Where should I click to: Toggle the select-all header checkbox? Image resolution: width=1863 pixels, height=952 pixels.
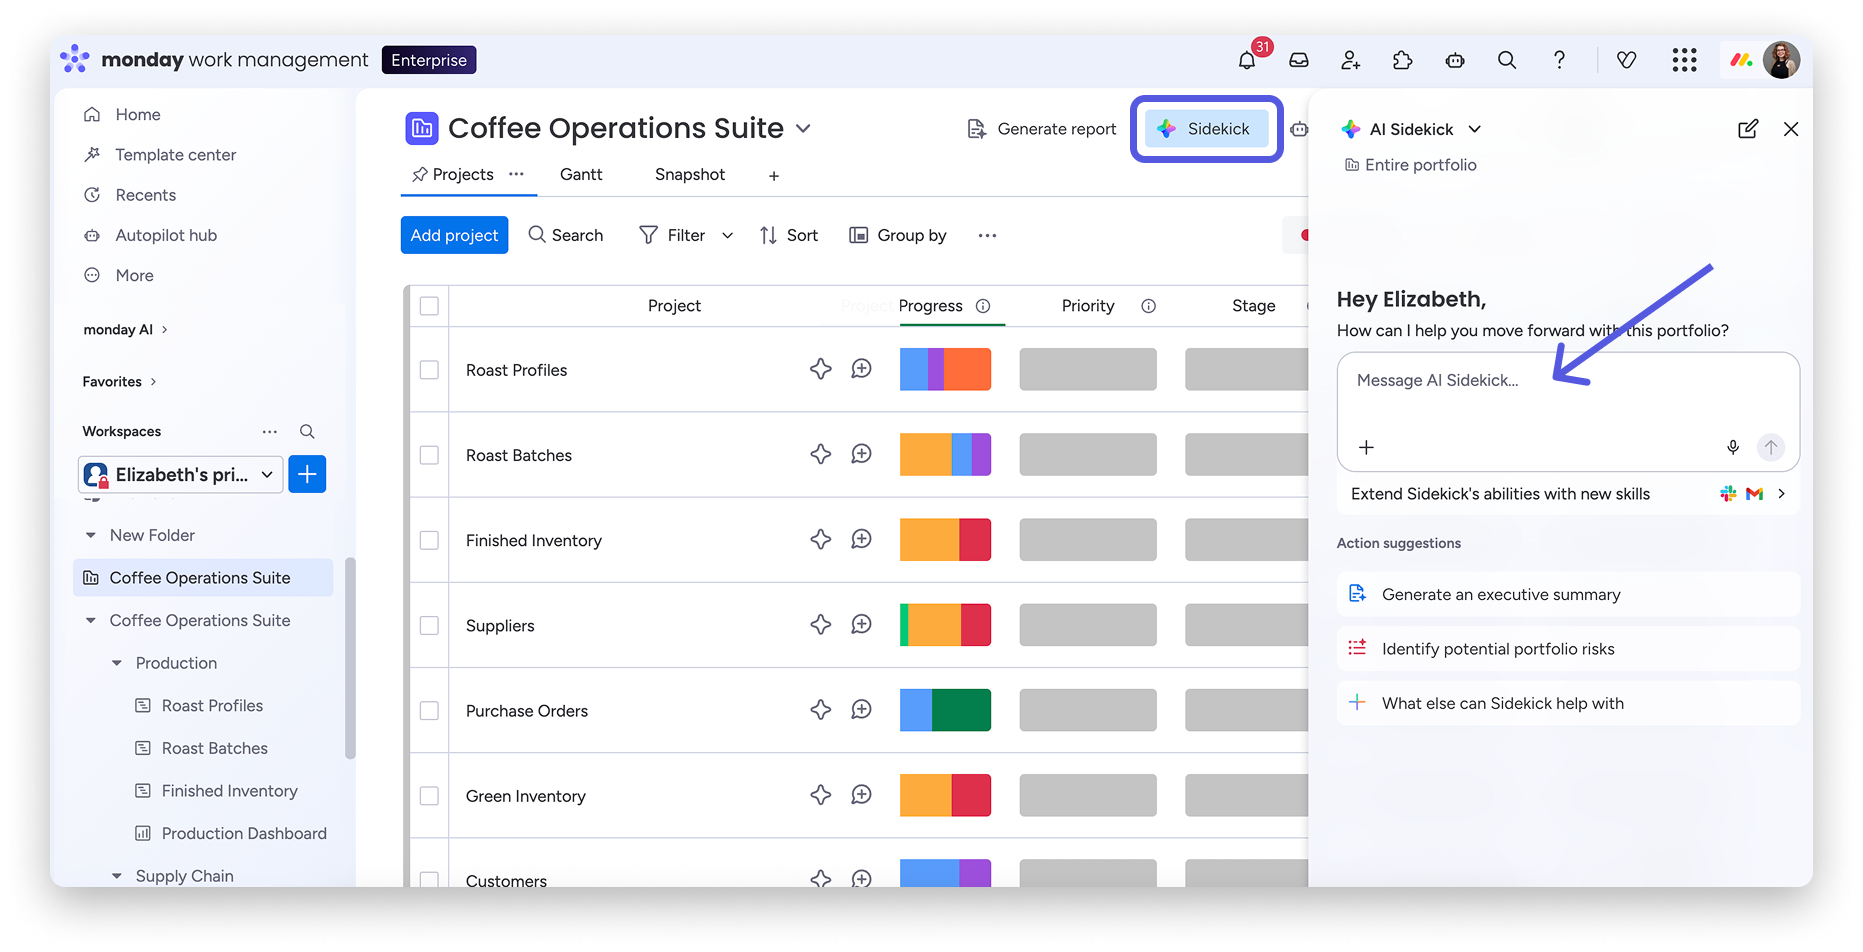click(x=429, y=306)
